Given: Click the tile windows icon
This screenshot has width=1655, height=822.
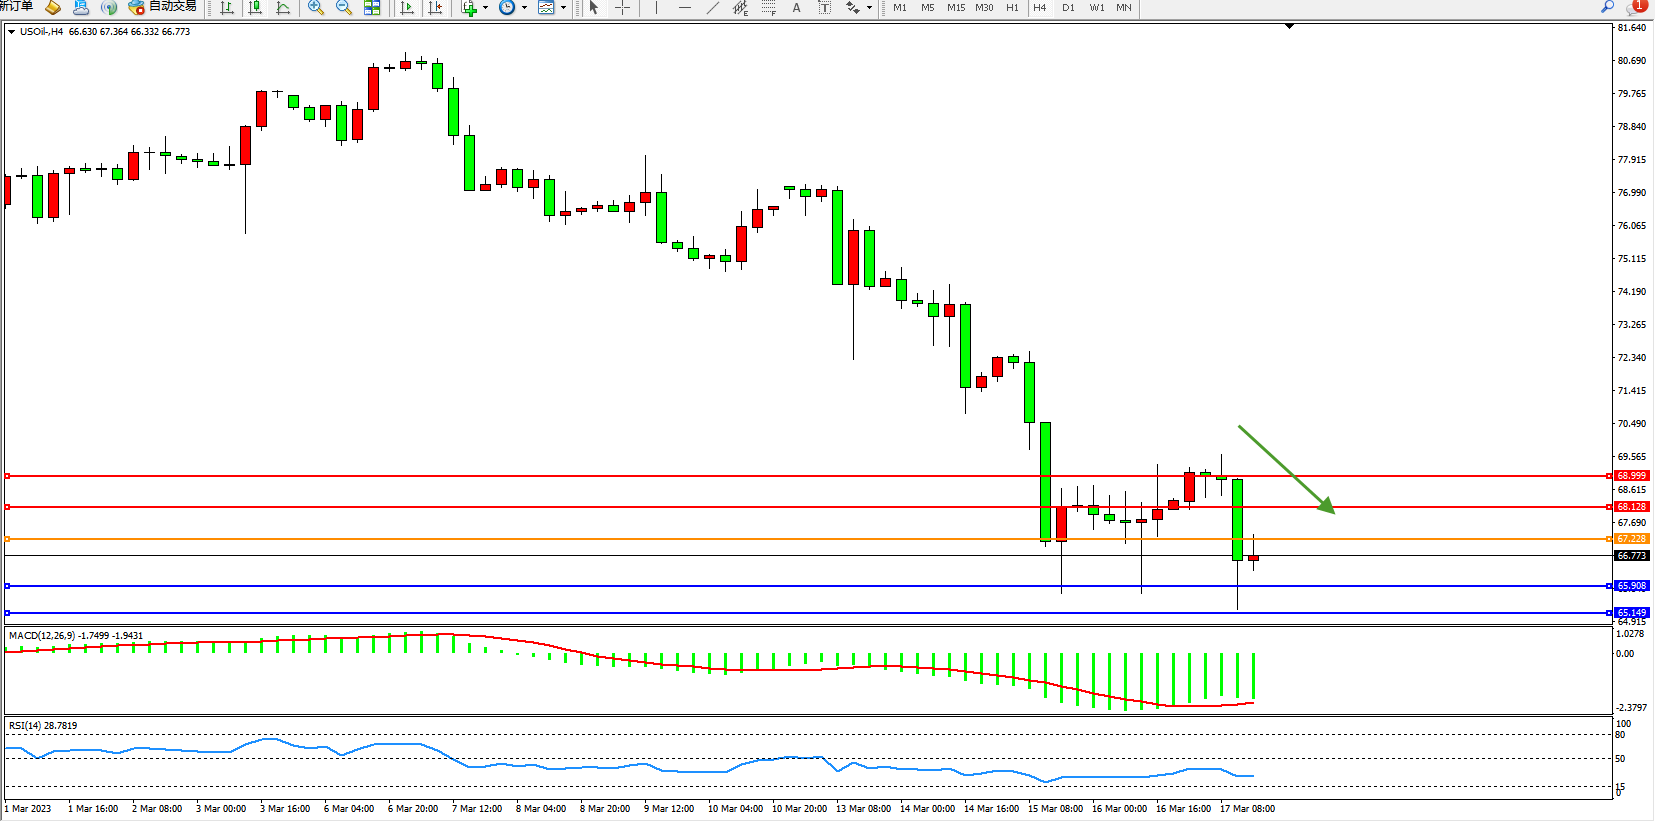Looking at the screenshot, I should pos(372,8).
